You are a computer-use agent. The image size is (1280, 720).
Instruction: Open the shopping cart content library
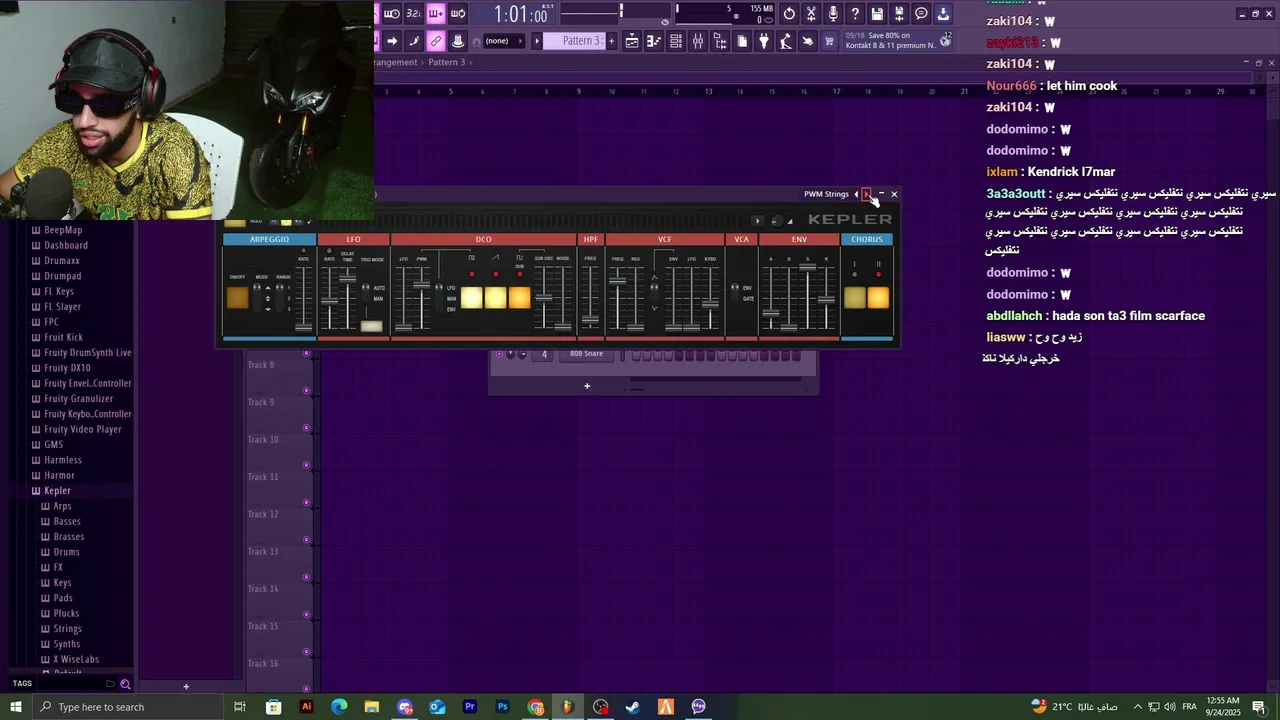[x=829, y=41]
